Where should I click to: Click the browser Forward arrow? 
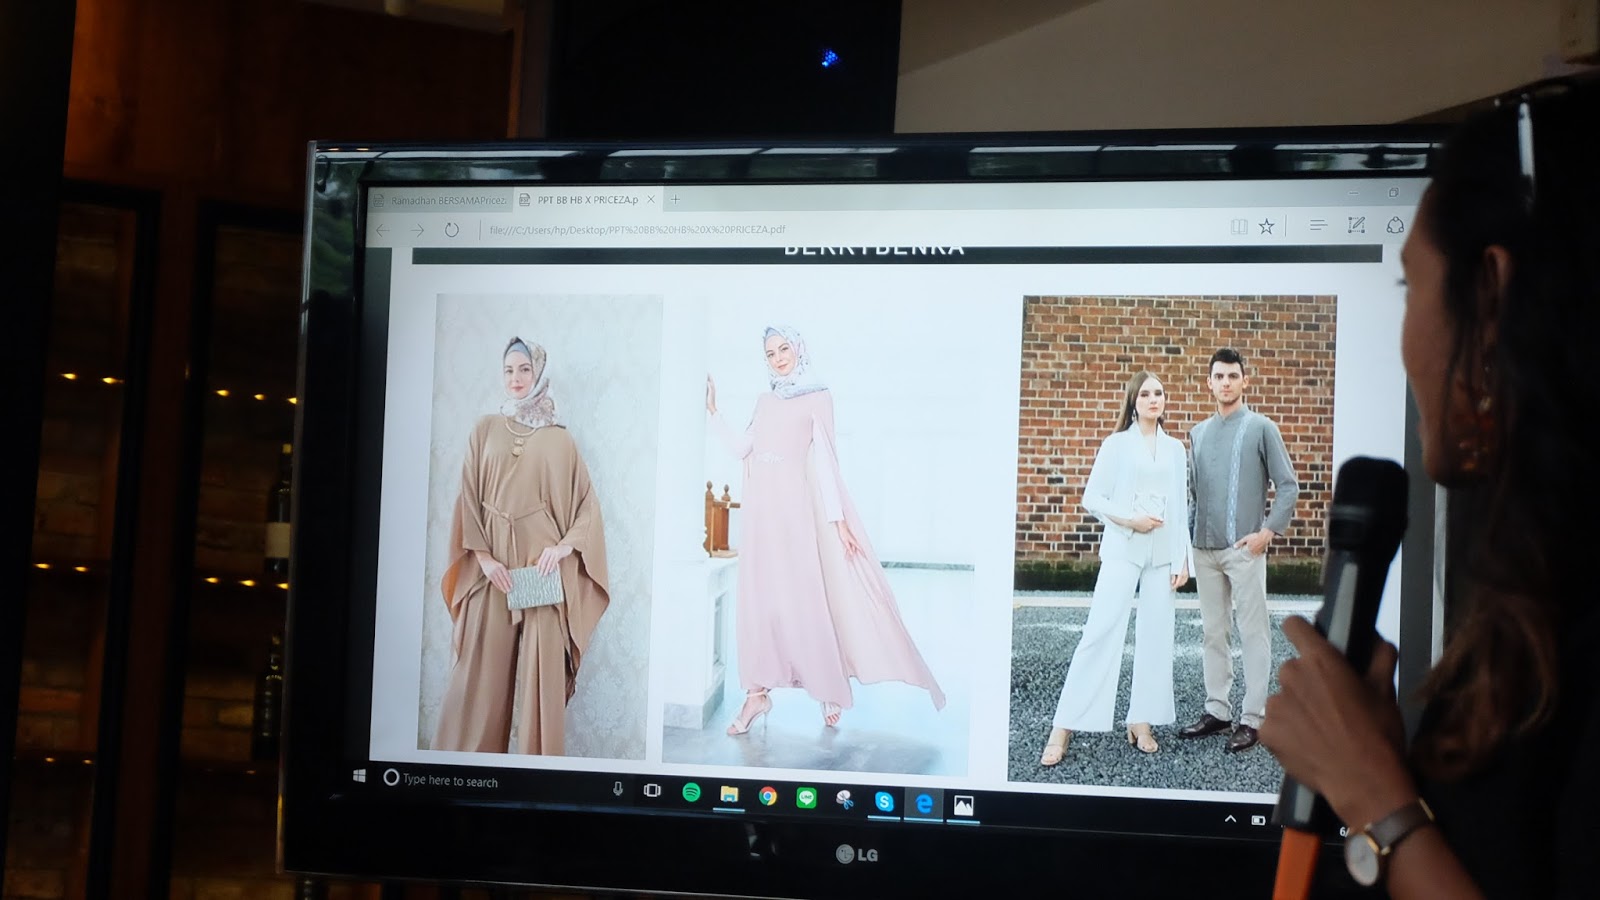pyautogui.click(x=417, y=230)
